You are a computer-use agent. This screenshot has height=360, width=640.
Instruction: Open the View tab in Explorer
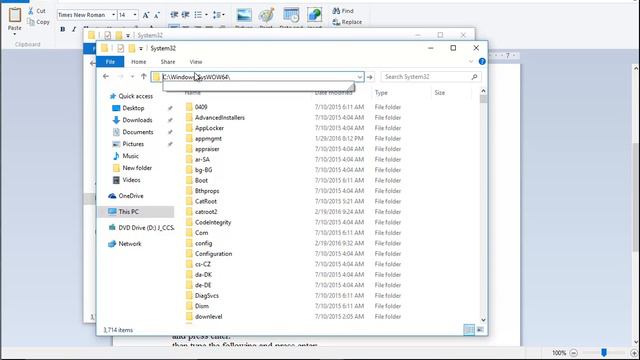(x=196, y=62)
